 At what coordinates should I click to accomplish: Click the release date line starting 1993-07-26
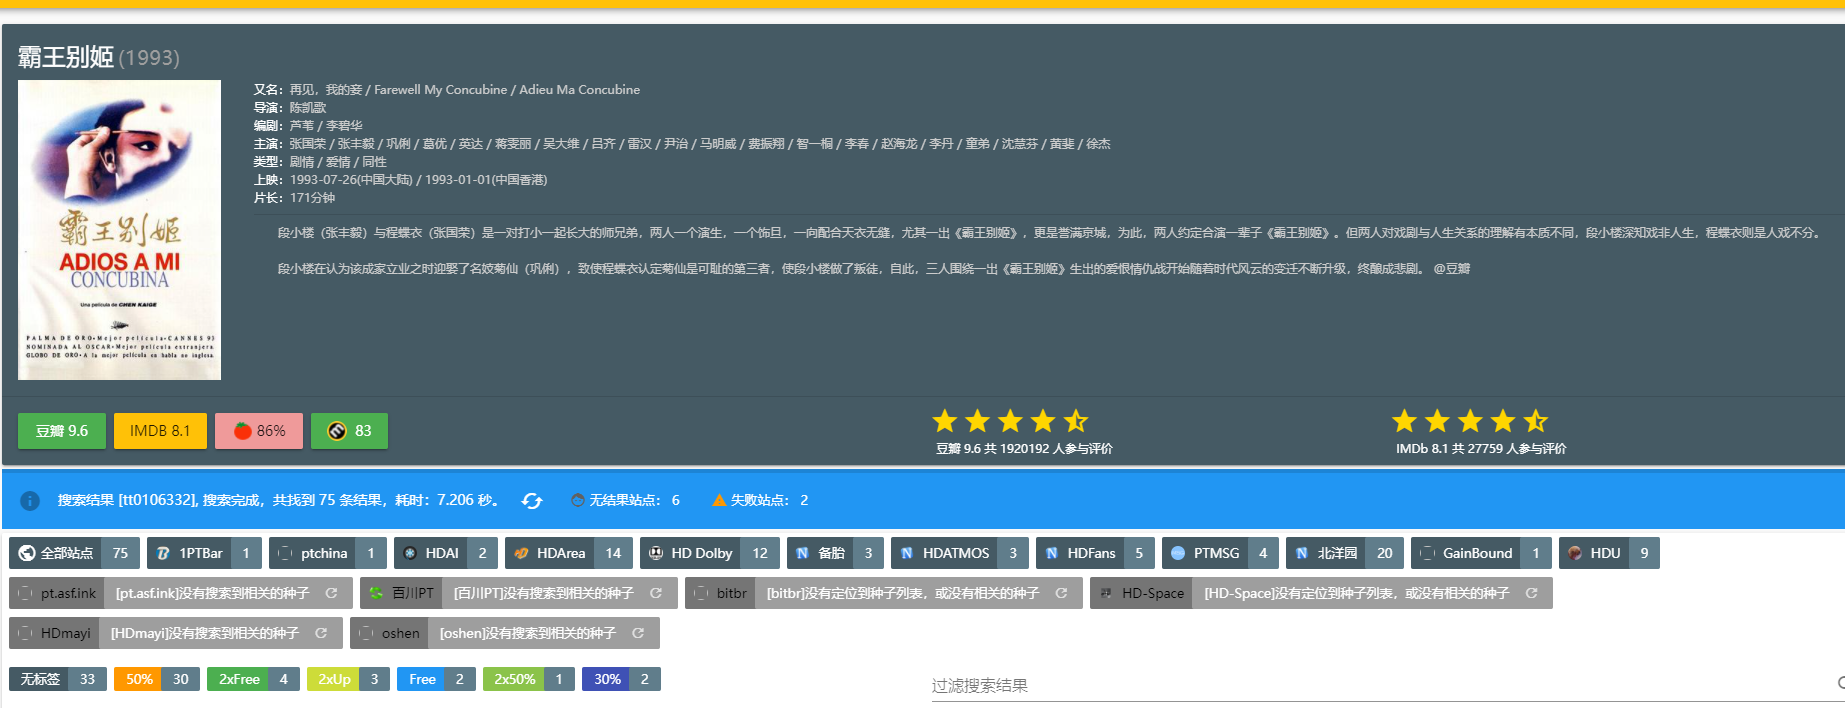click(x=418, y=180)
